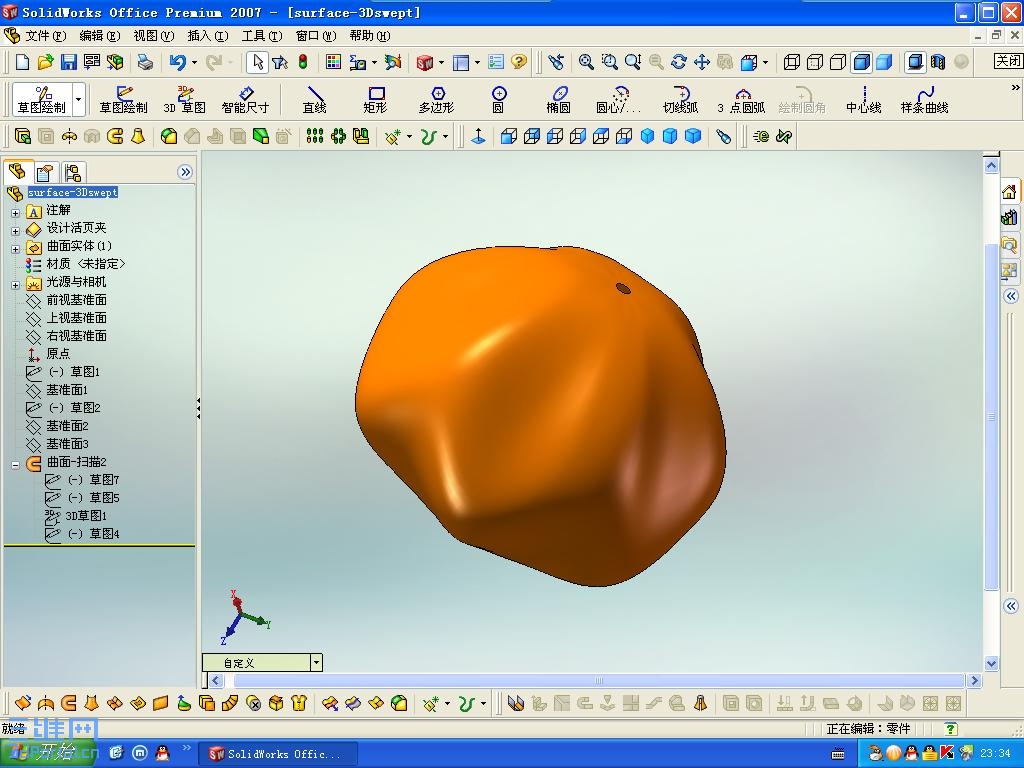
Task: Open the 插入(I) menu
Action: (x=208, y=35)
